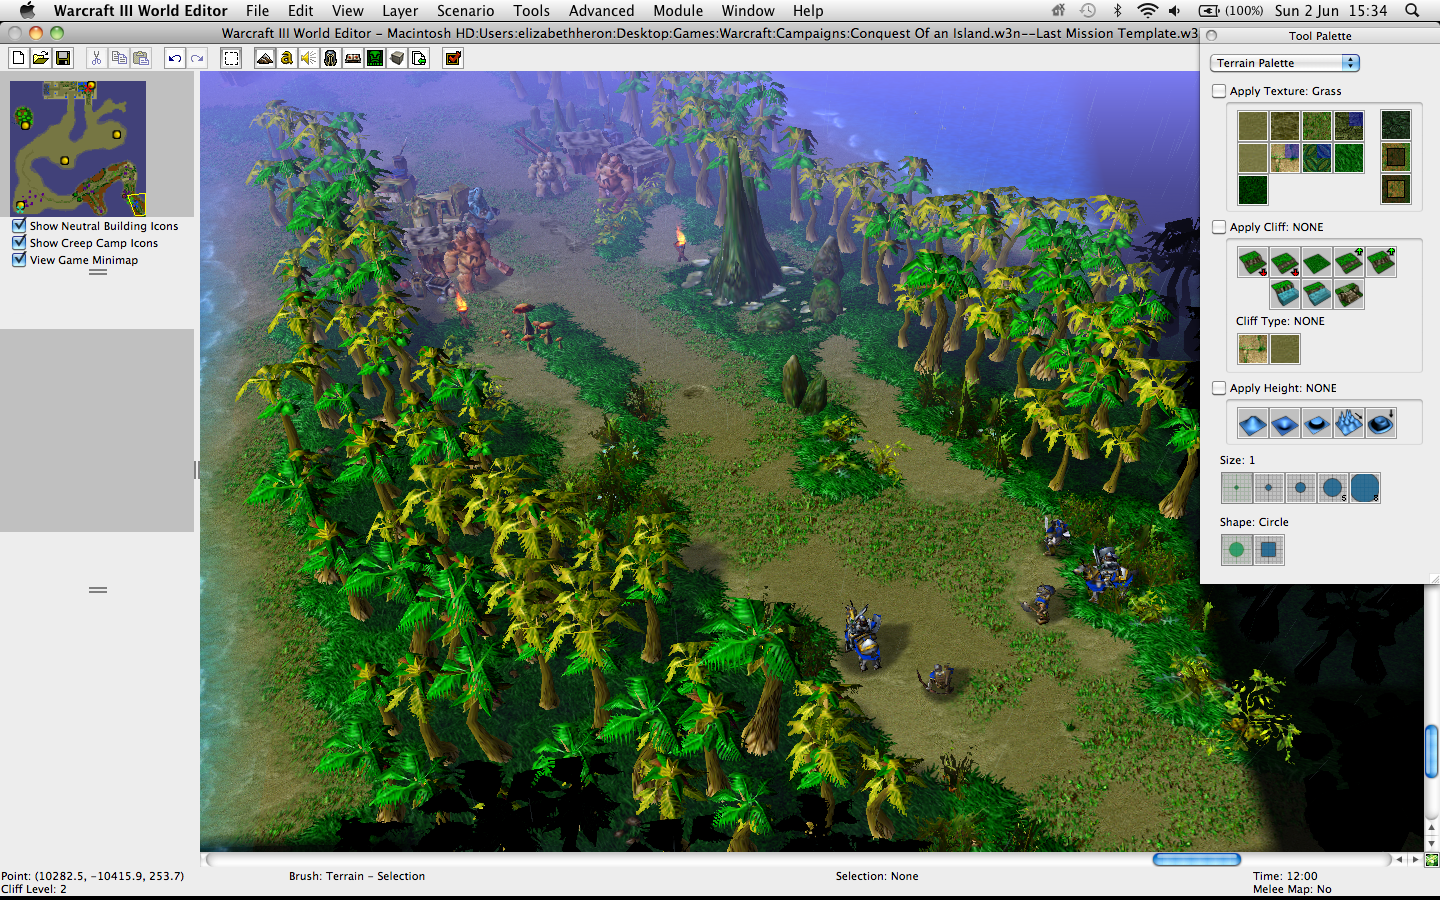Enable the Apply Height checkbox
Image resolution: width=1440 pixels, height=900 pixels.
(1219, 388)
